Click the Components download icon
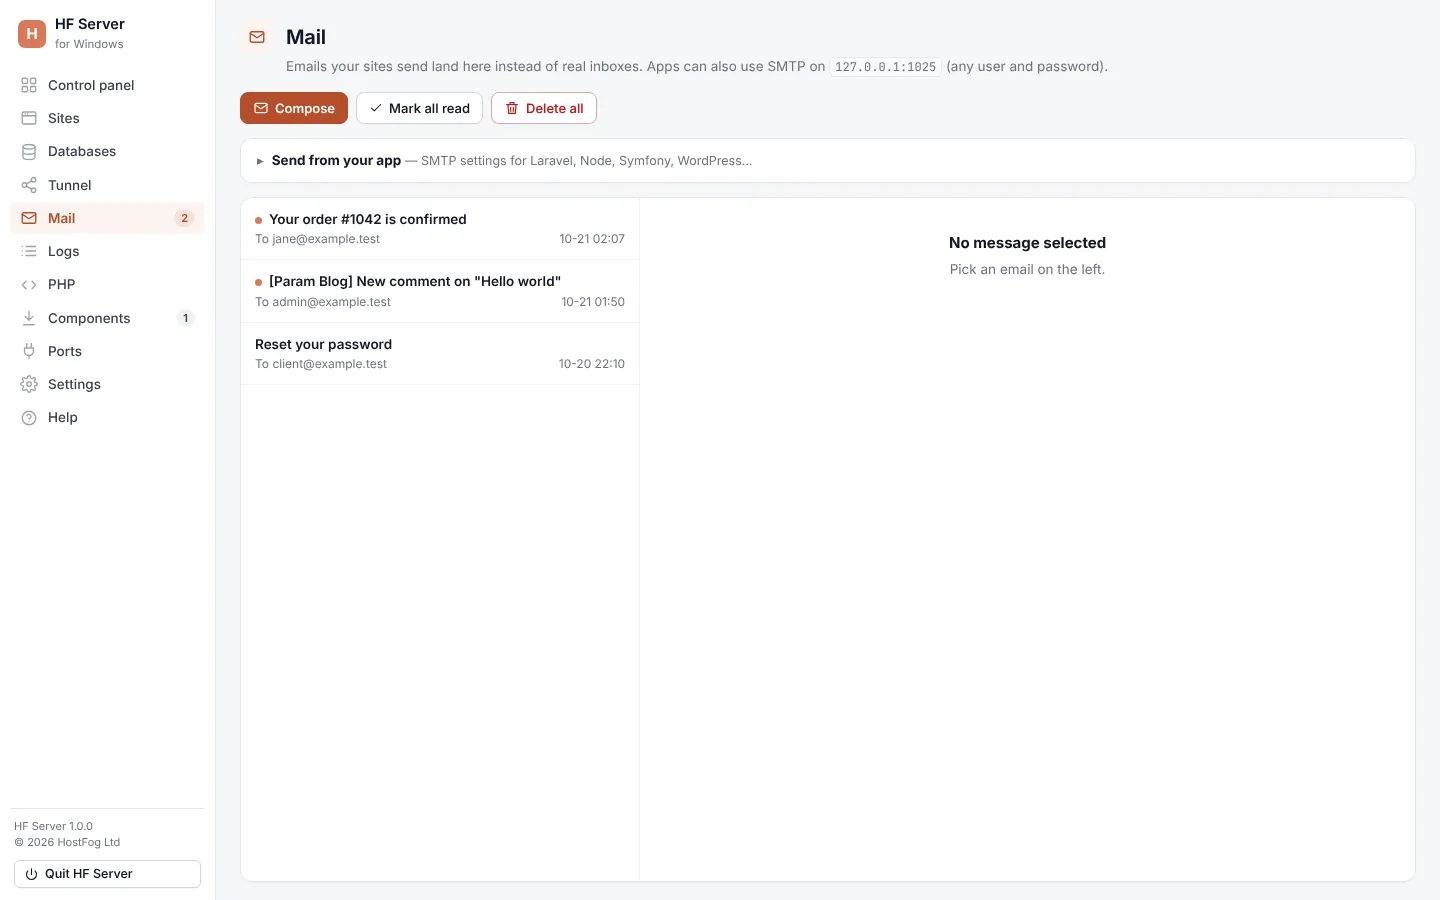This screenshot has height=900, width=1440. (x=29, y=318)
